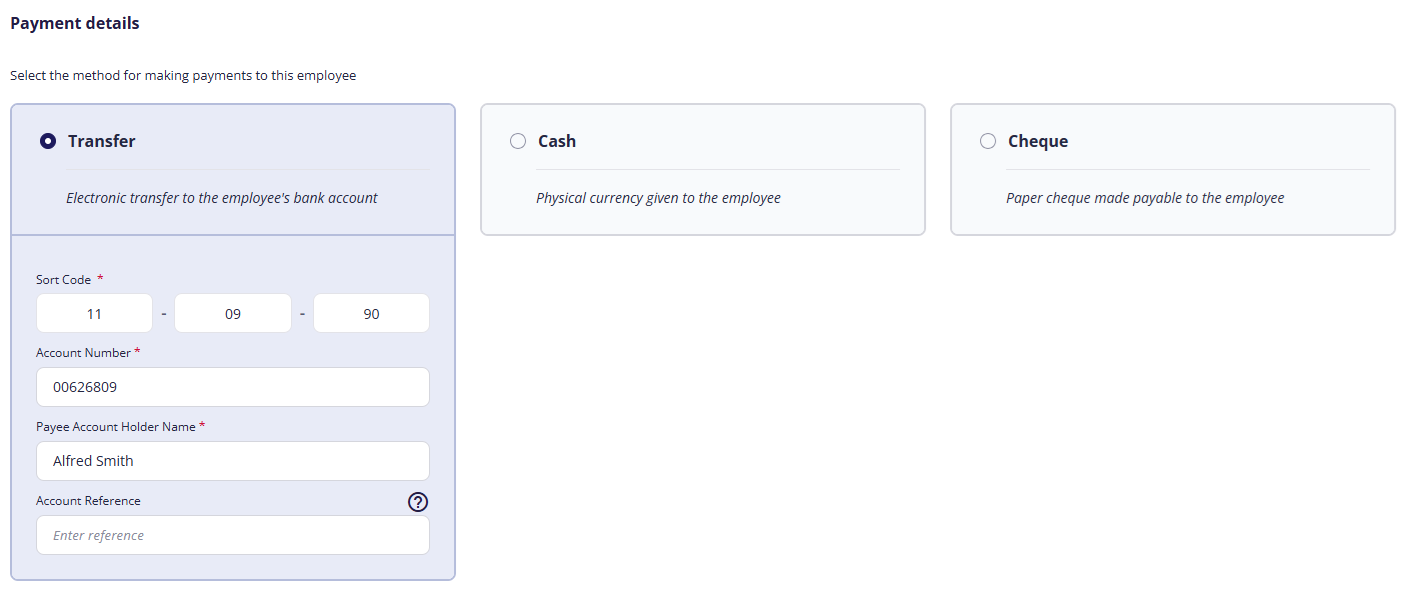1412x595 pixels.
Task: Click the 'Electronic transfer to the employee's bank account' text
Action: pos(222,198)
